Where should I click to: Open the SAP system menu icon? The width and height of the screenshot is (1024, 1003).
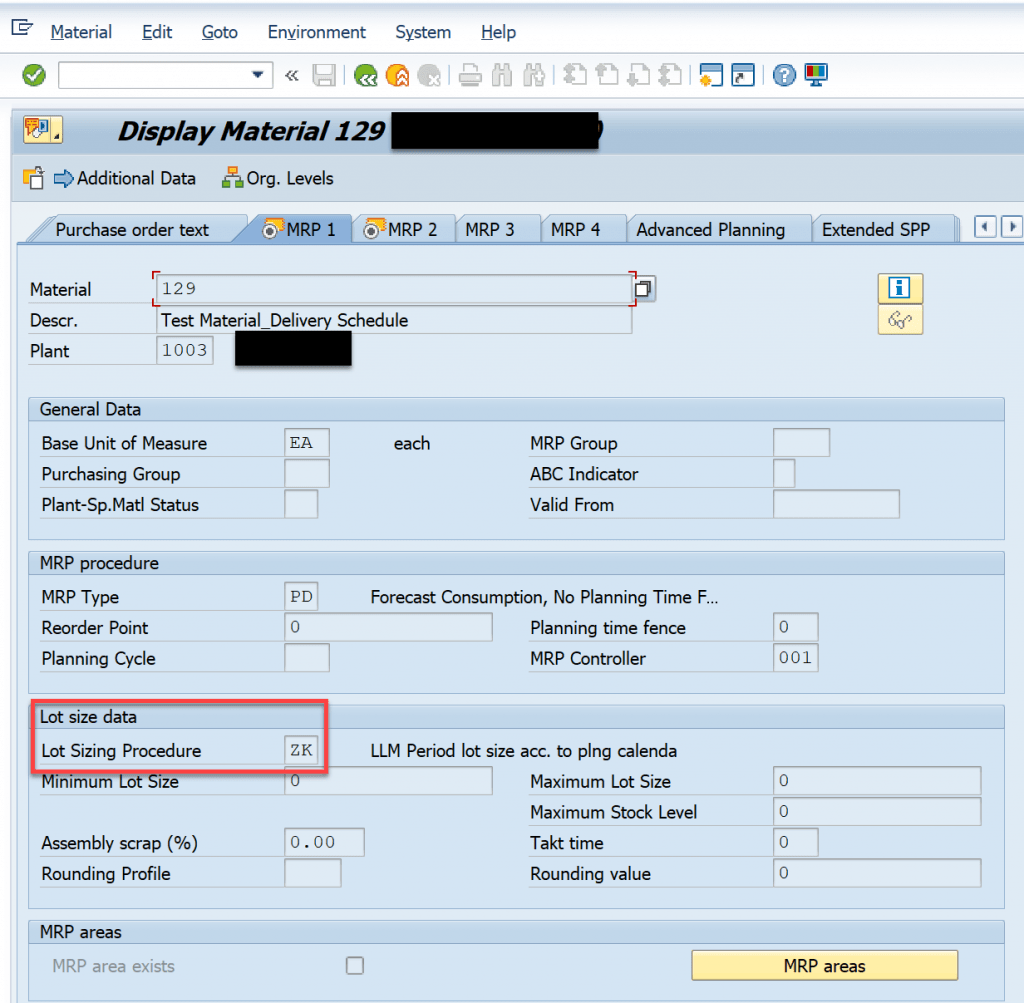tap(22, 27)
